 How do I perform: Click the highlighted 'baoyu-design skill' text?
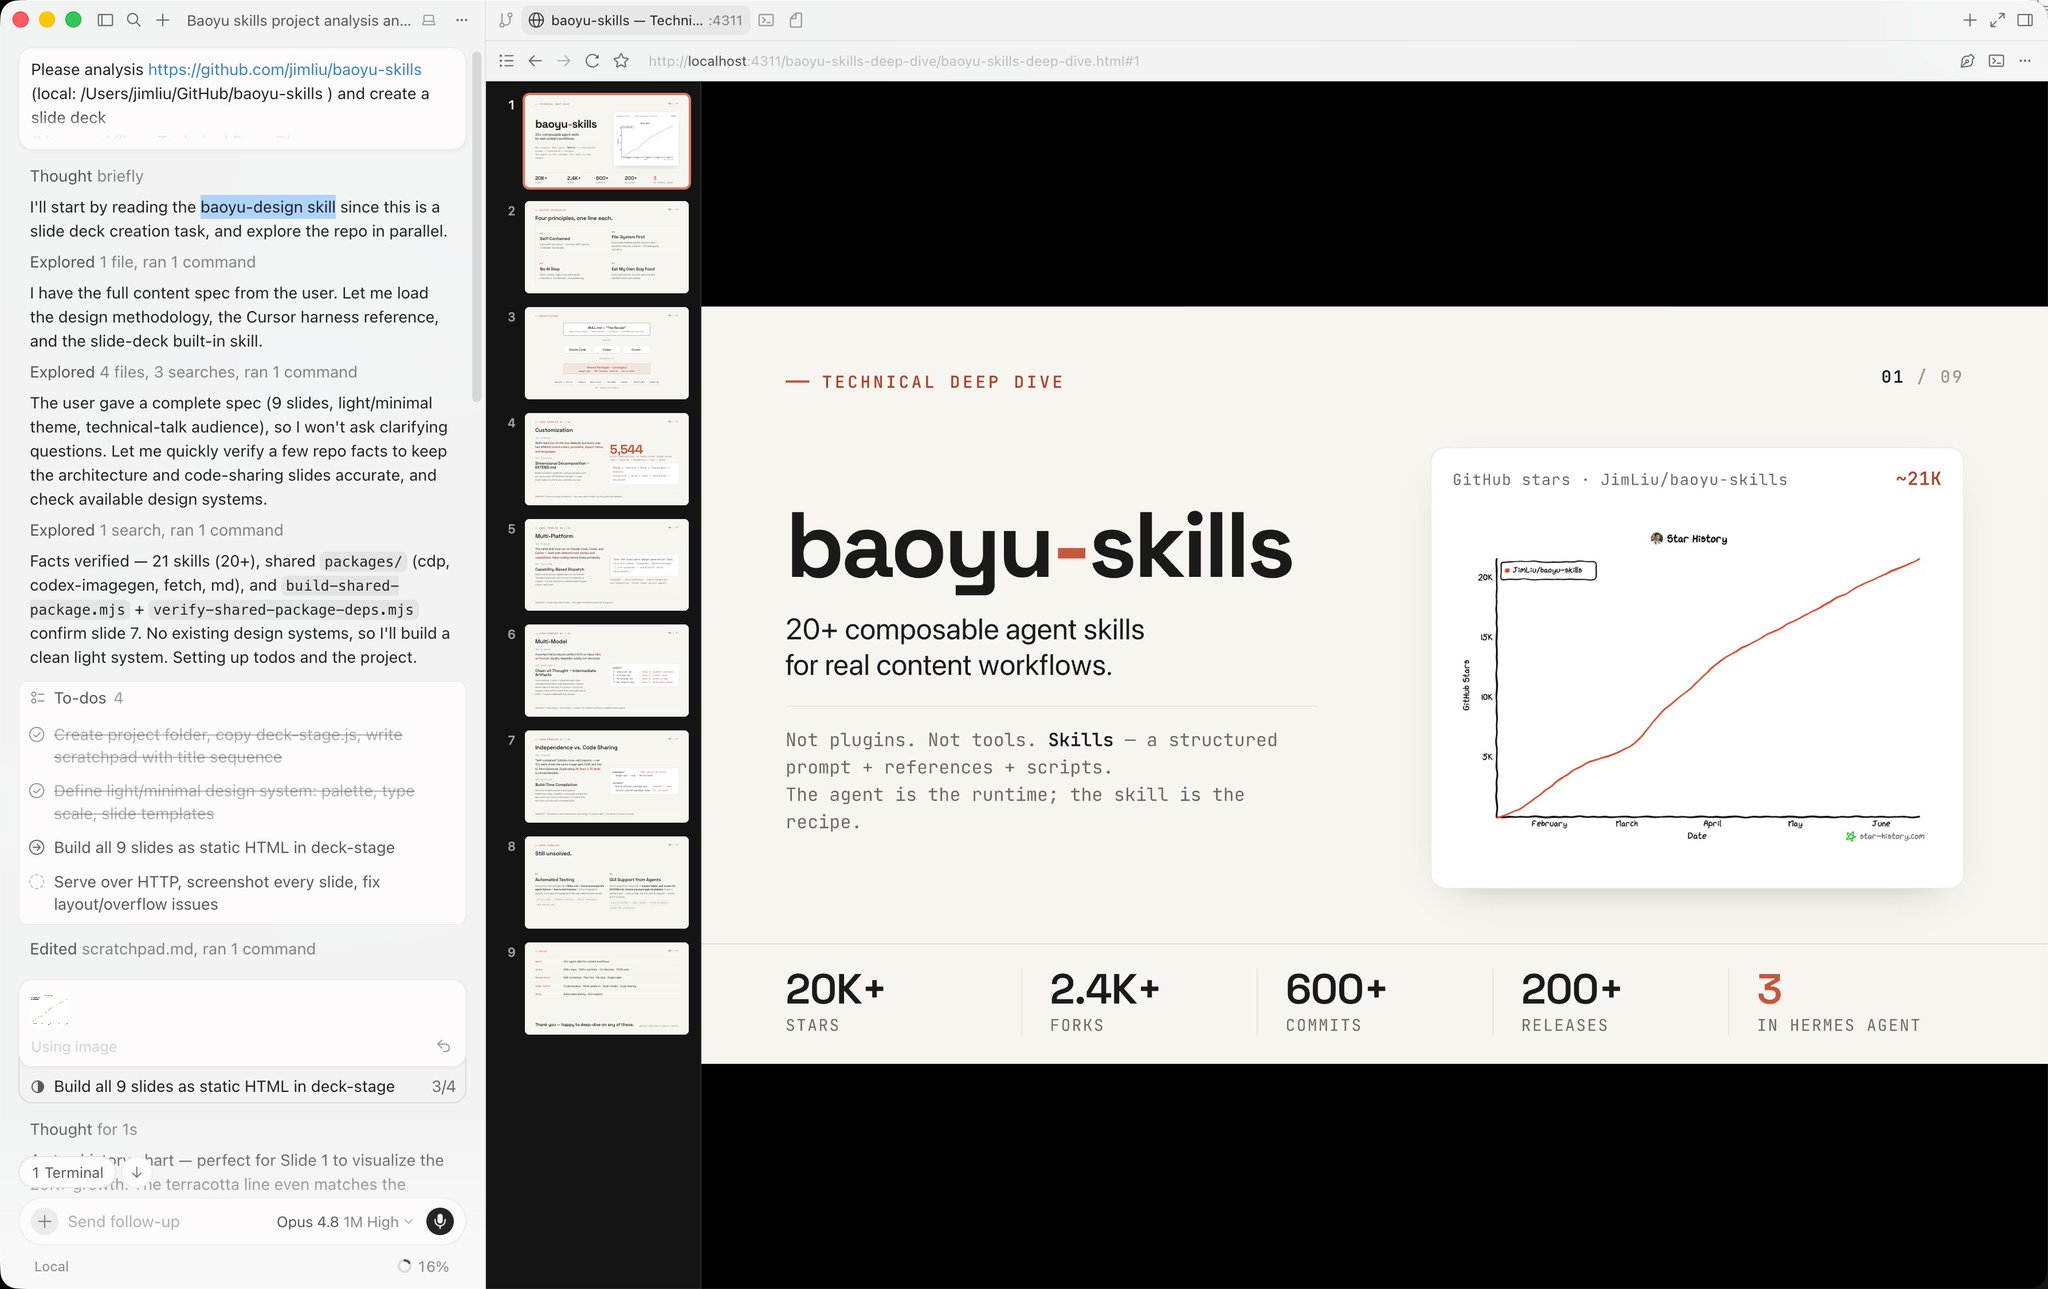268,207
